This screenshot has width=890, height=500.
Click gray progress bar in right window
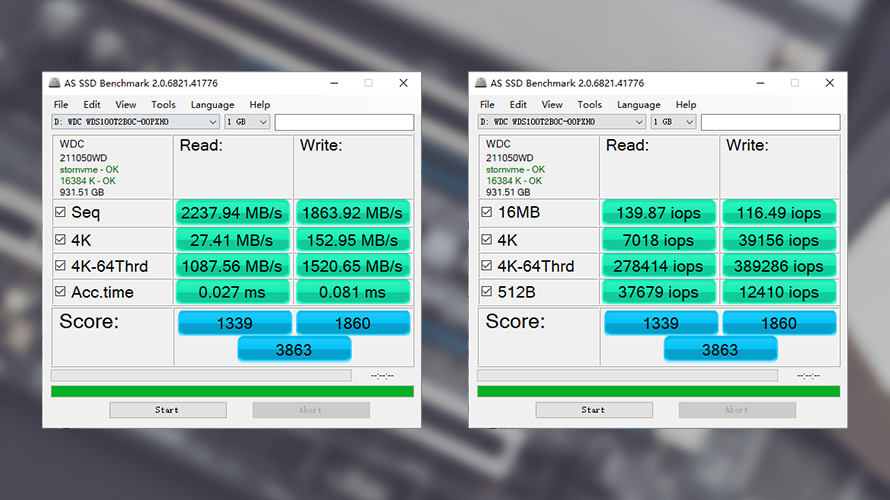pyautogui.click(x=627, y=375)
